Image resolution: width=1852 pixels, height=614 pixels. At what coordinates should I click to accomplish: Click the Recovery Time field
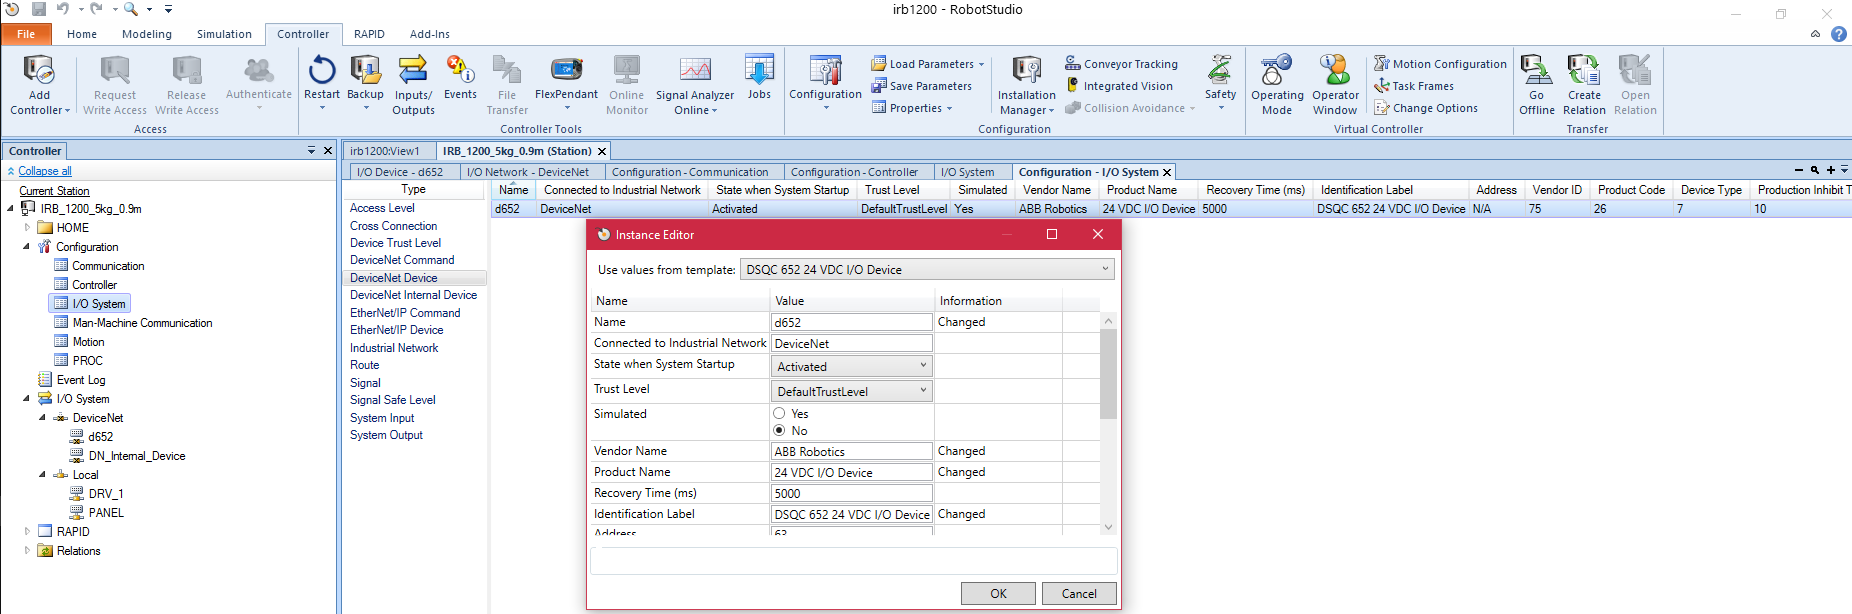click(x=852, y=493)
